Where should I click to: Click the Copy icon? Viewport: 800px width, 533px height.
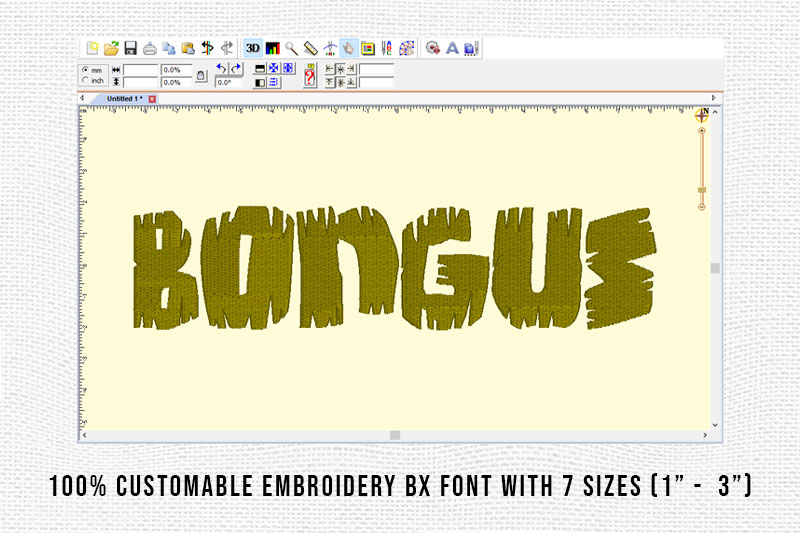tap(169, 48)
